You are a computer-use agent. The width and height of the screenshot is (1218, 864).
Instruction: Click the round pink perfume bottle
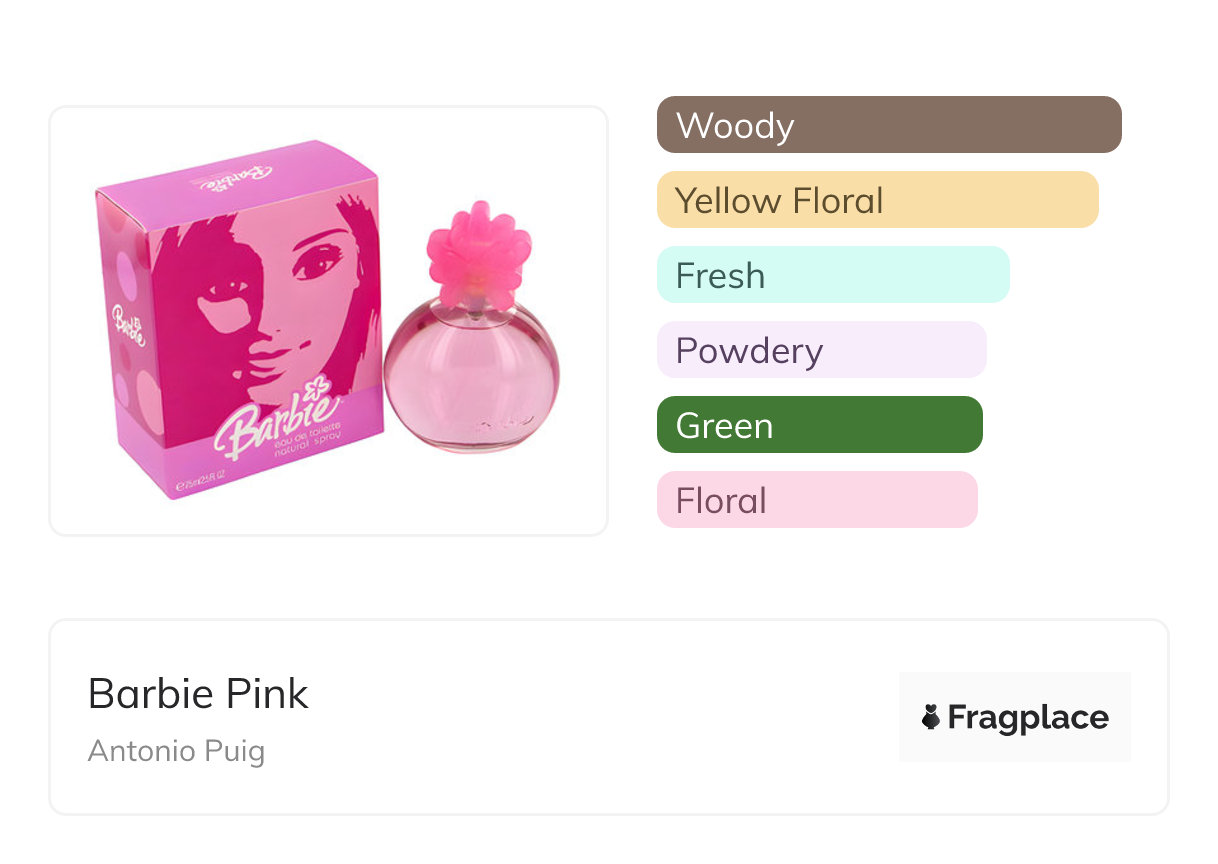click(x=471, y=375)
